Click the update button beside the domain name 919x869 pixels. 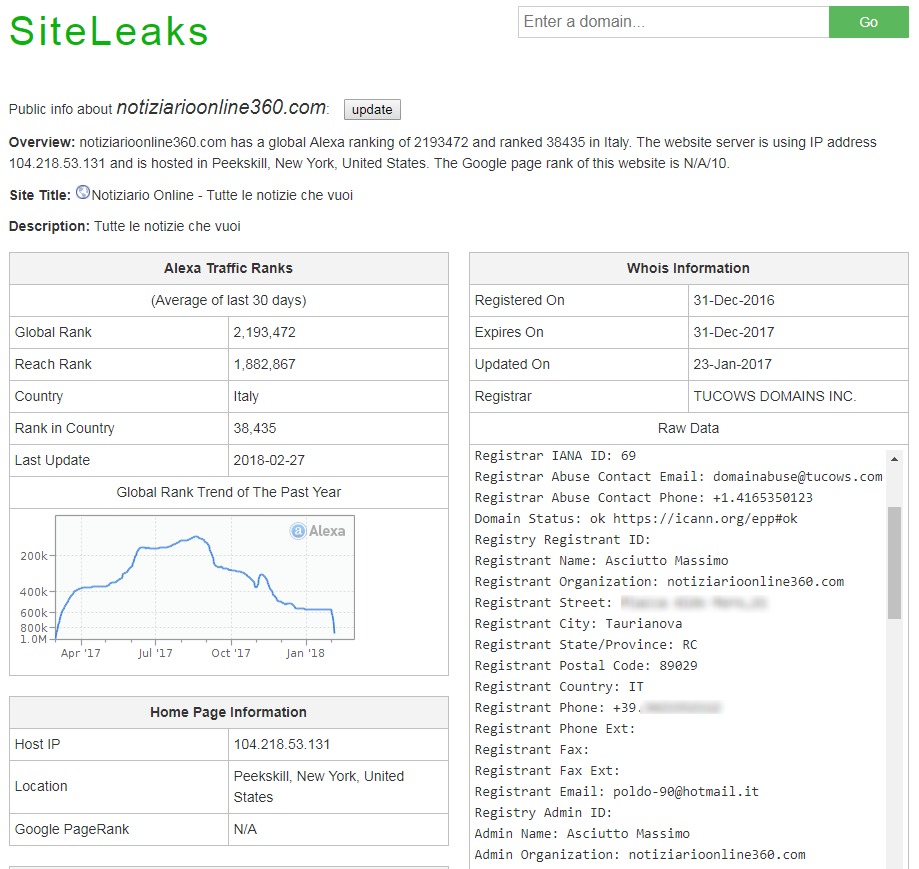(x=372, y=110)
